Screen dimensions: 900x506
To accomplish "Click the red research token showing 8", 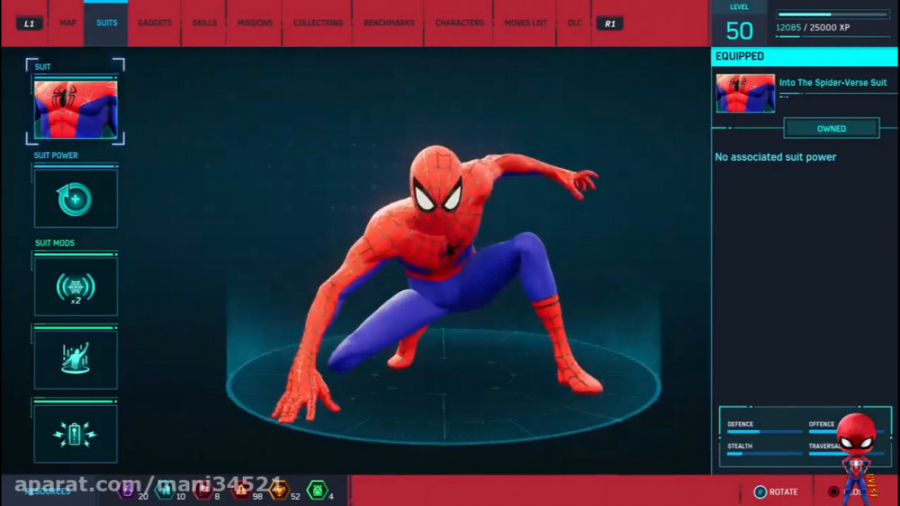I will click(x=203, y=491).
